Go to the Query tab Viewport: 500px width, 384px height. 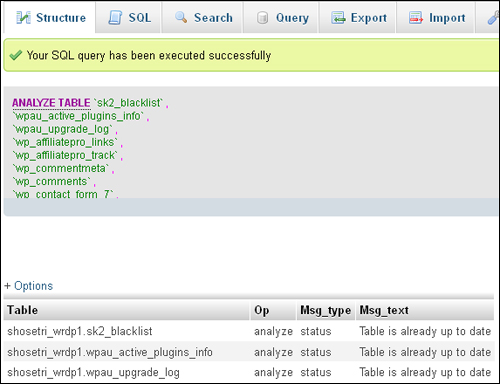(281, 17)
